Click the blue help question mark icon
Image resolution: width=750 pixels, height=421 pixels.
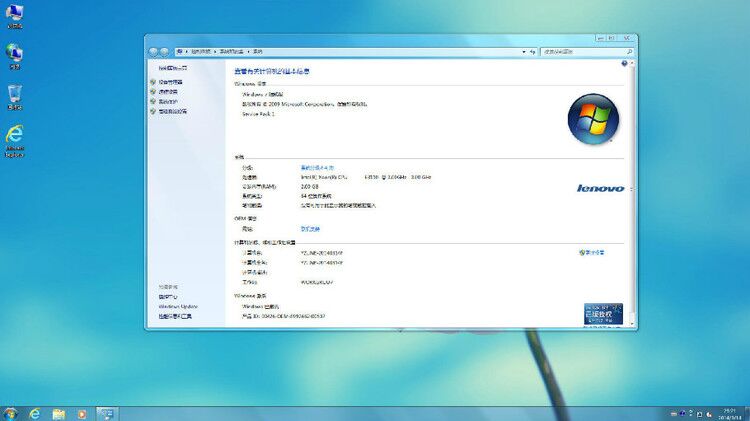pyautogui.click(x=625, y=63)
